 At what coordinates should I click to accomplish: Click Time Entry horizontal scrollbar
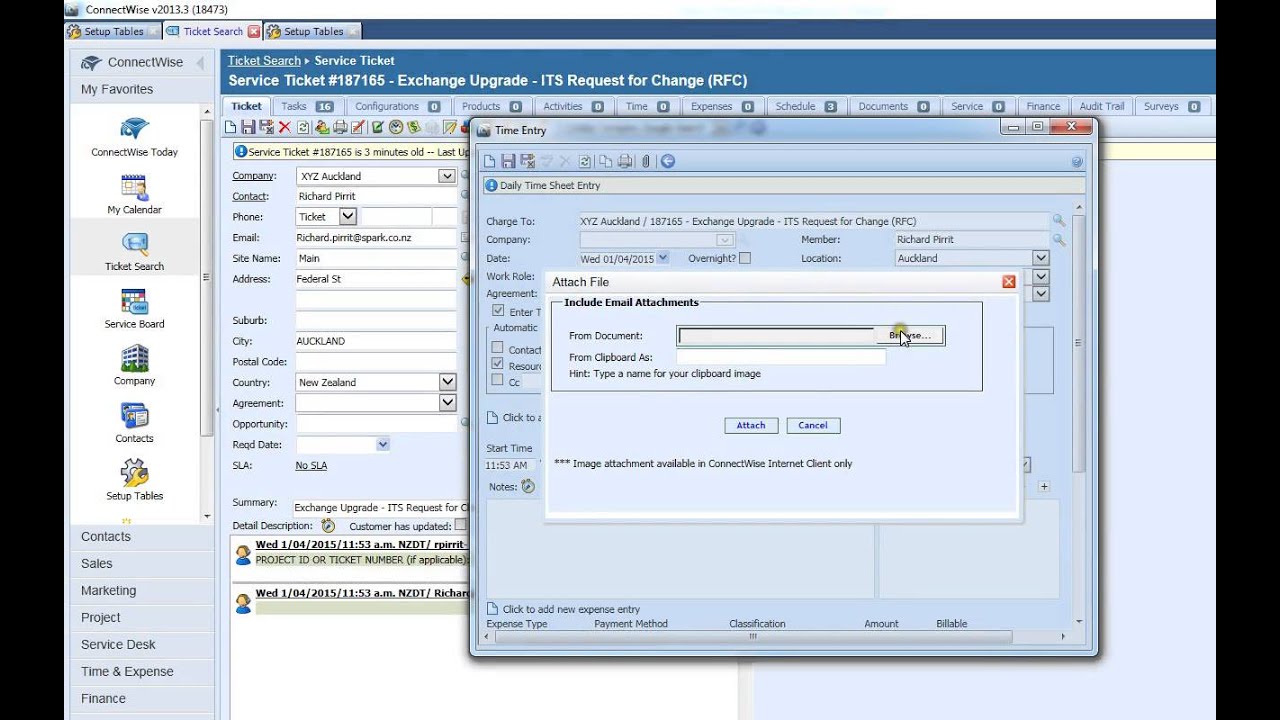(752, 636)
